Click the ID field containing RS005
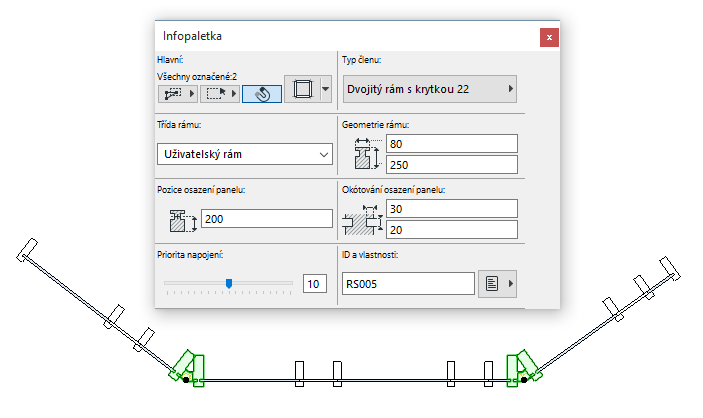 tap(408, 284)
